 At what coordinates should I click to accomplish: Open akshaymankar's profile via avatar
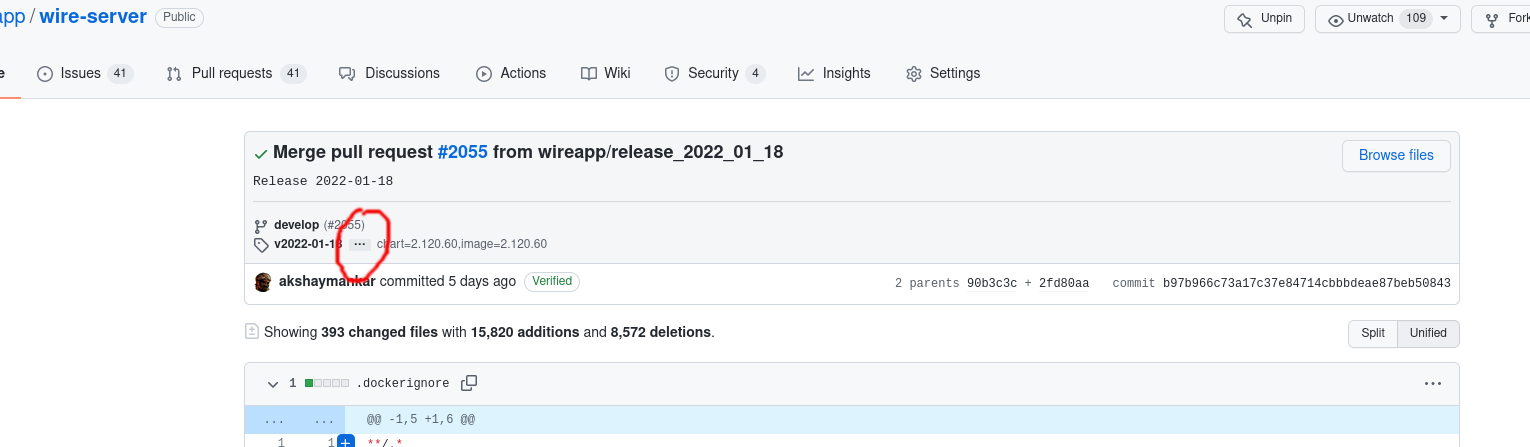[x=264, y=282]
